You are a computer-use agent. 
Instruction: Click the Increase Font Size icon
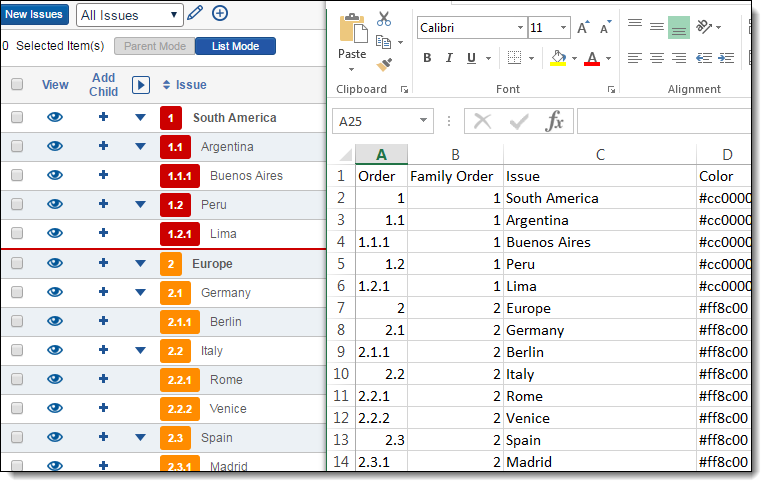584,28
